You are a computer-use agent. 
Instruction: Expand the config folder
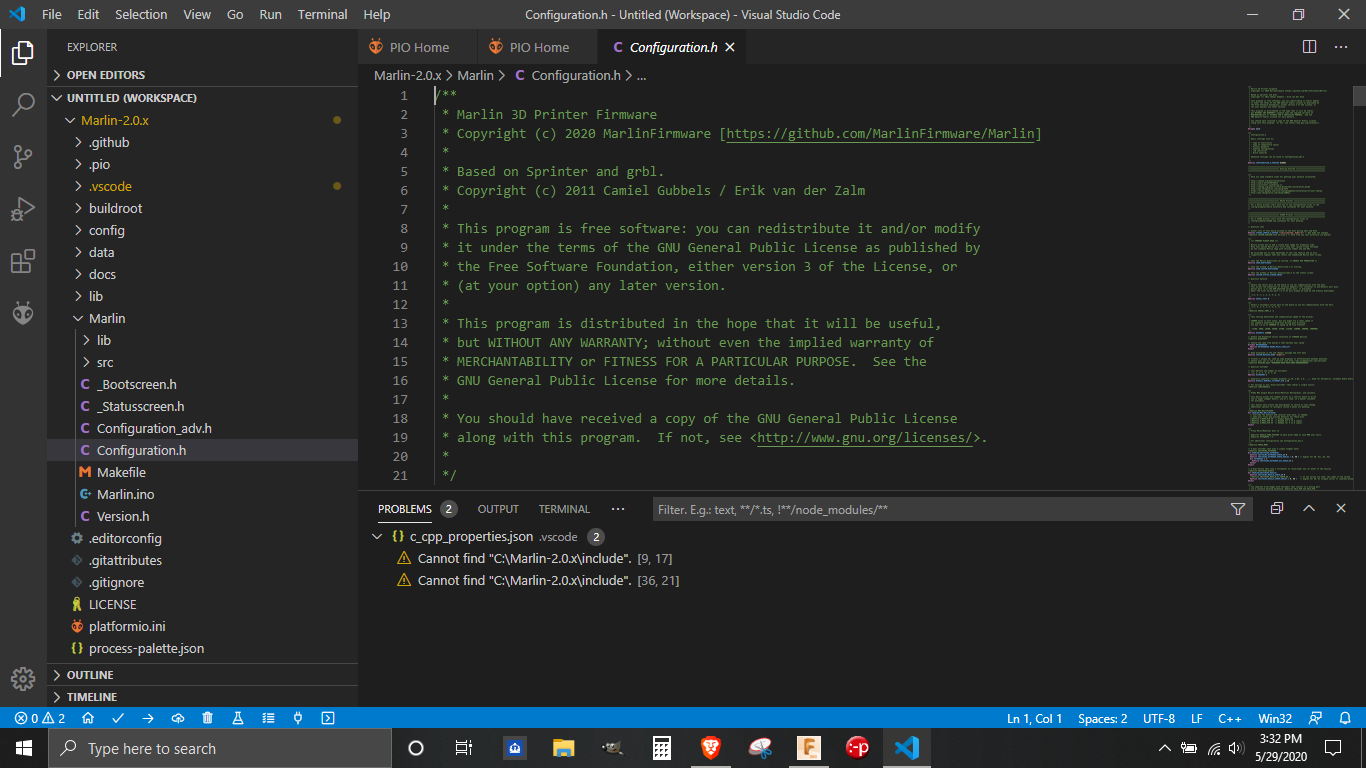coord(80,230)
